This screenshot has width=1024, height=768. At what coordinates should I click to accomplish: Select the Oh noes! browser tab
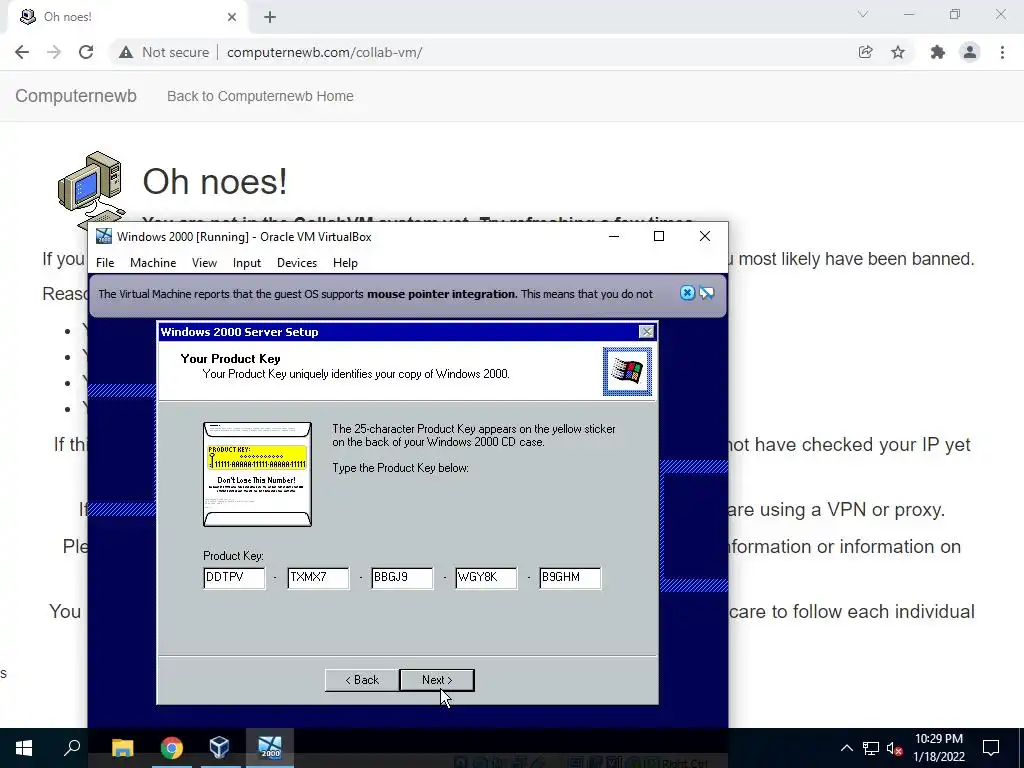click(x=127, y=17)
